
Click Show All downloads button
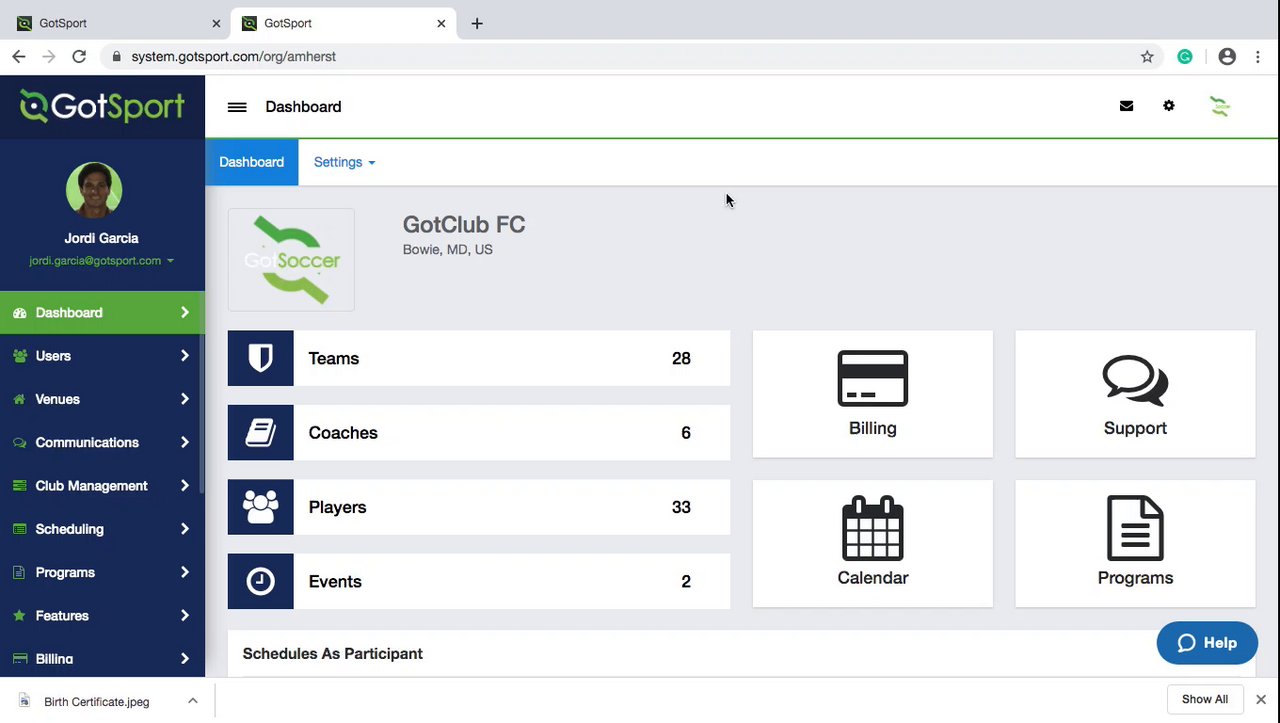(1204, 700)
